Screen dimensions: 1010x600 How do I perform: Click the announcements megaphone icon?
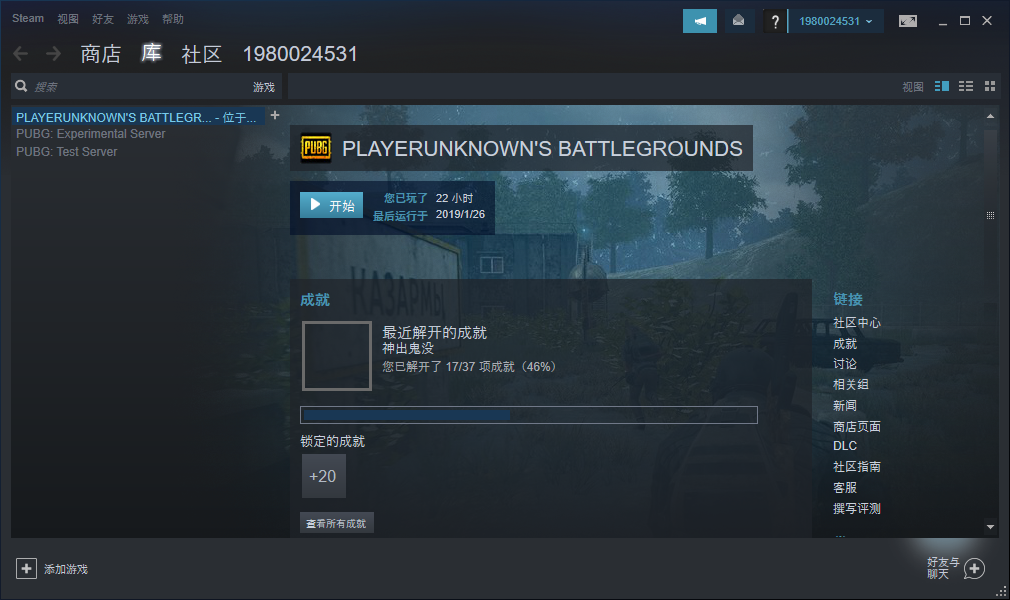700,21
